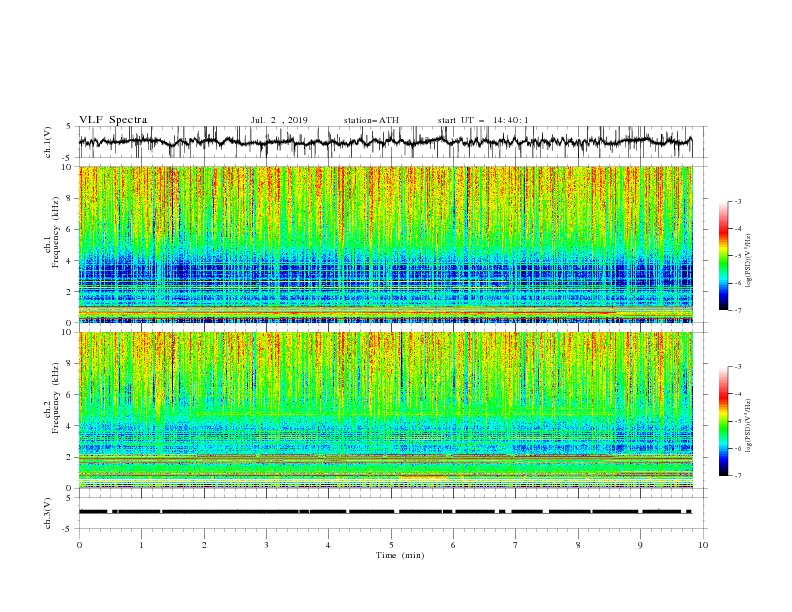Select the "ch.1 Frequency (kHz)" axis label
The height and width of the screenshot is (612, 792).
[x=52, y=232]
